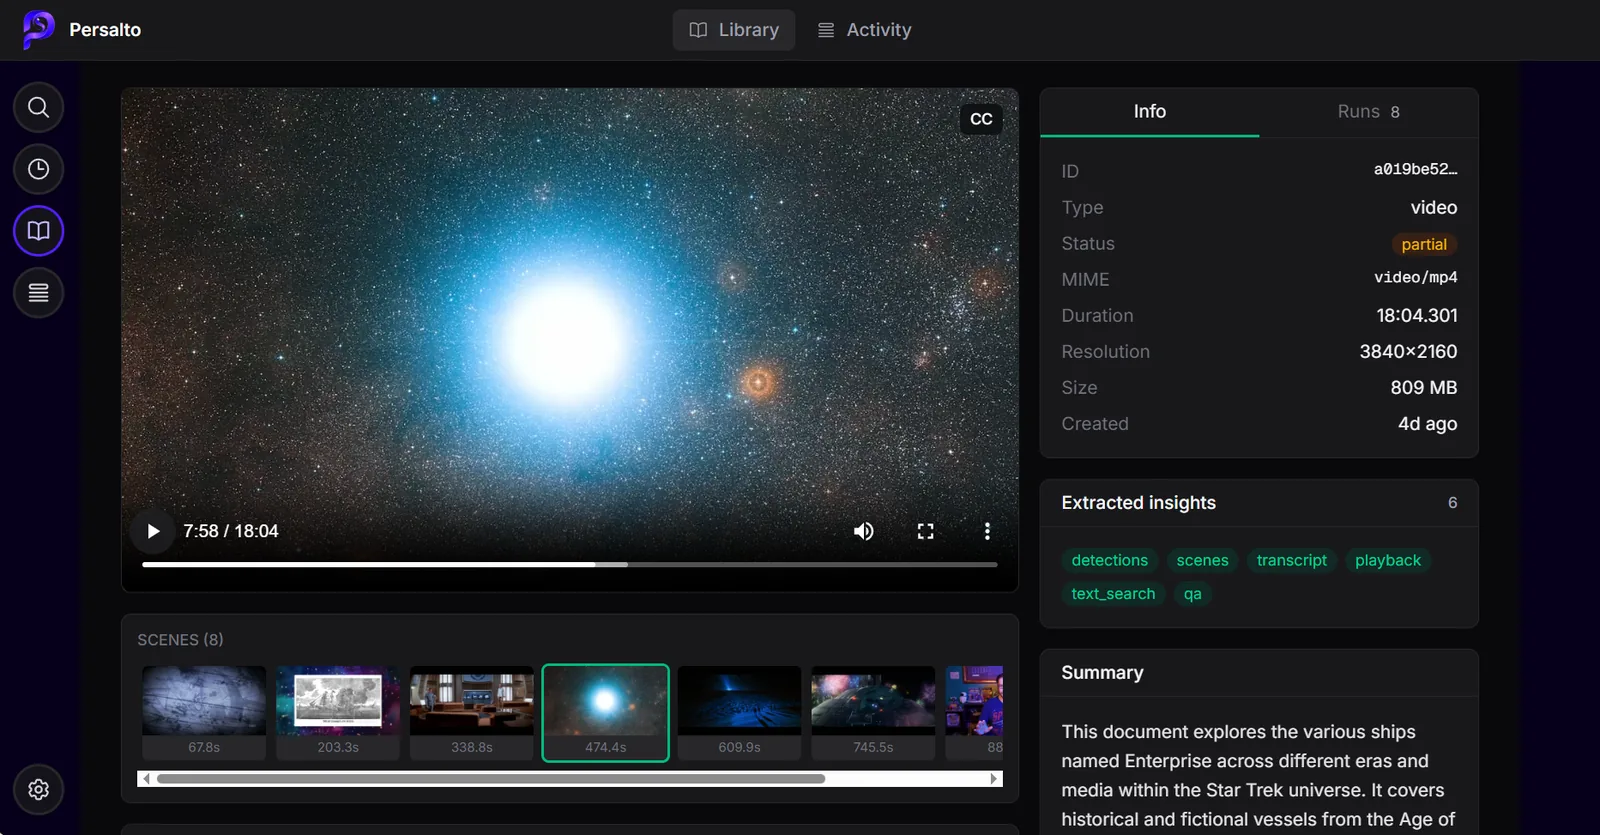Click the scenes insight tag
Image resolution: width=1600 pixels, height=835 pixels.
pos(1202,561)
